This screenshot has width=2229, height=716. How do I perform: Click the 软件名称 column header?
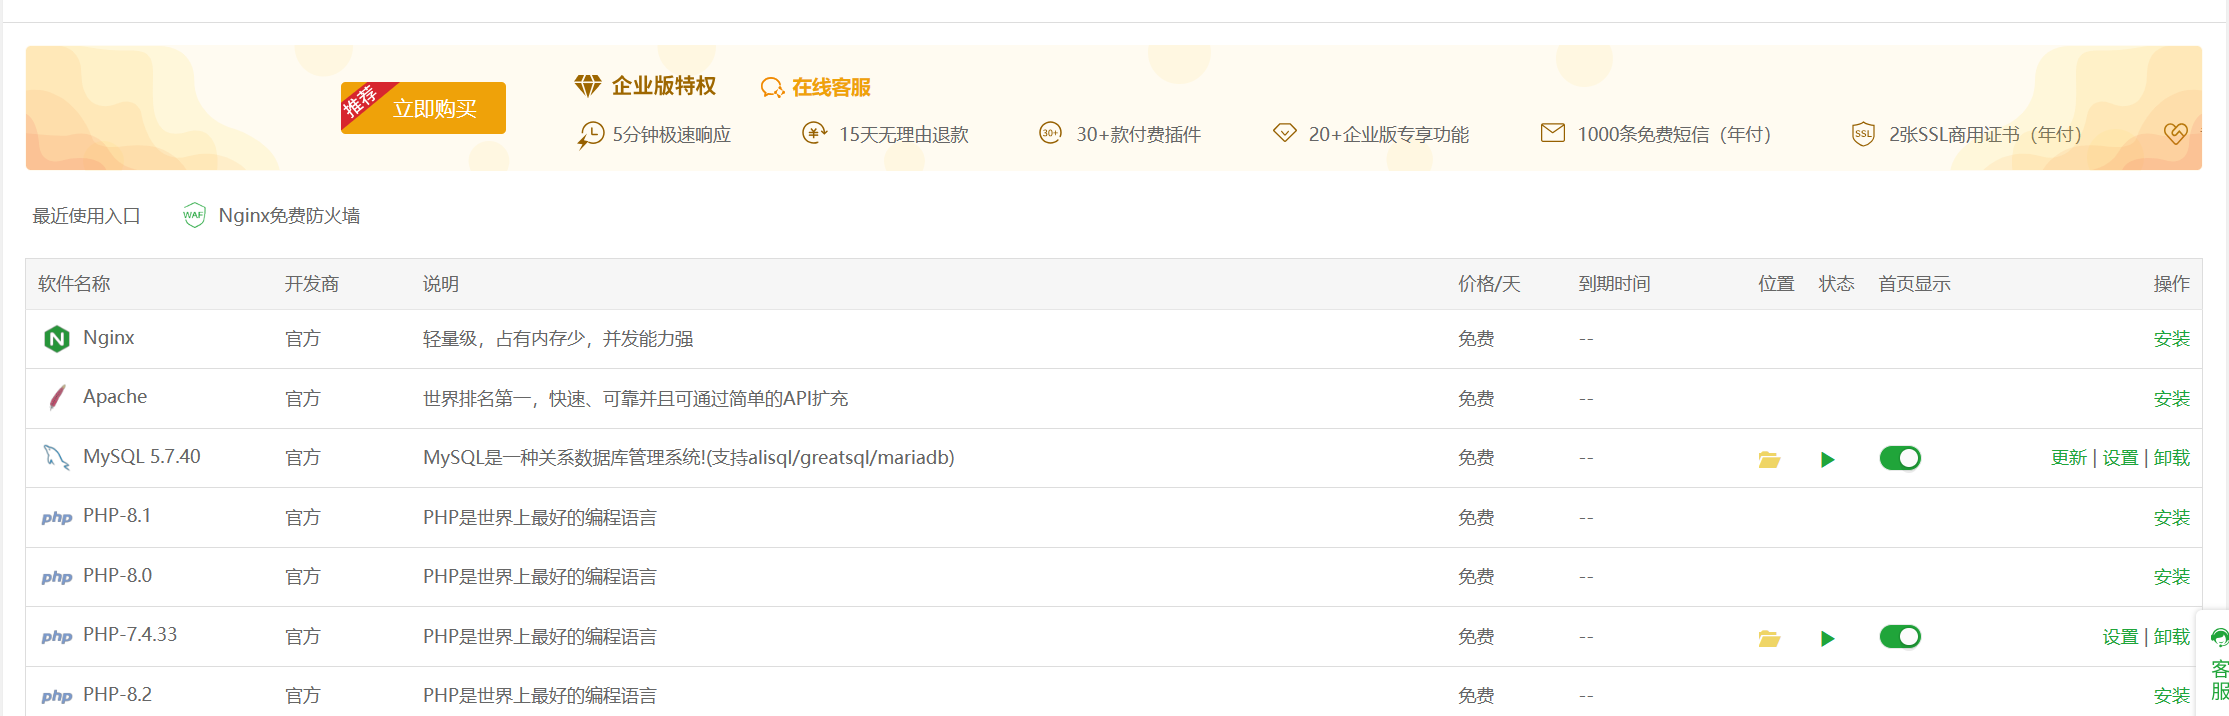point(74,284)
